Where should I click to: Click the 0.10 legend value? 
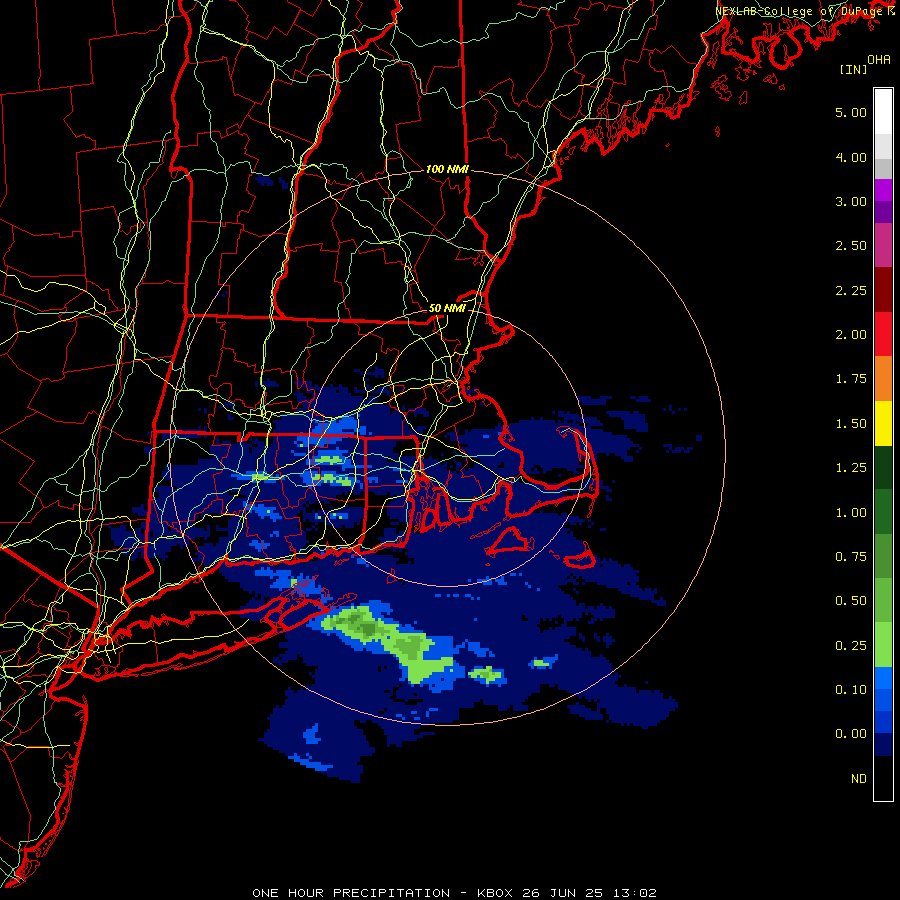coord(851,690)
